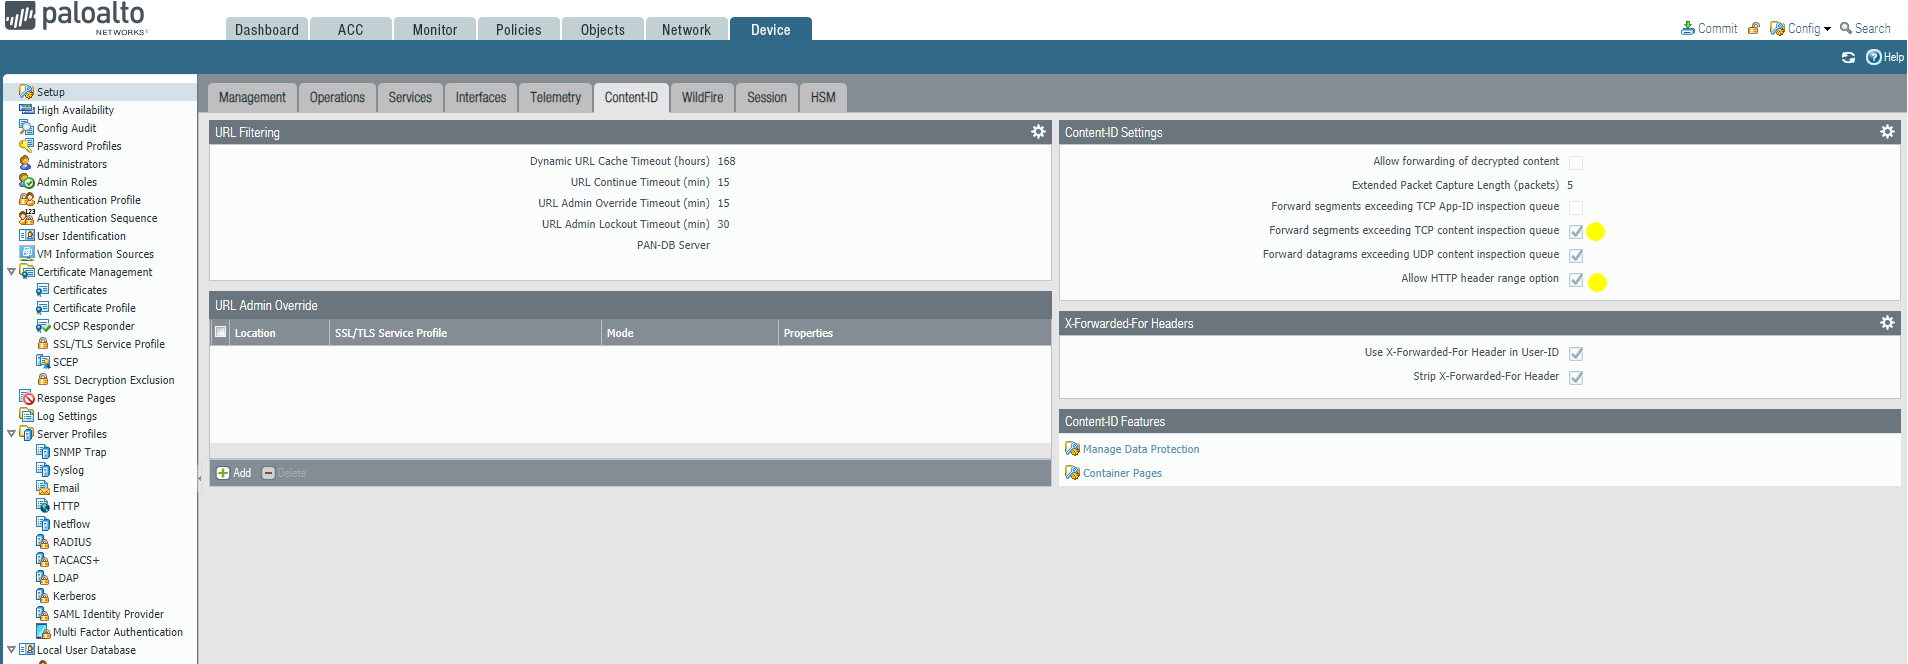Select Multi Factor Authentication tree item
This screenshot has height=664, width=1908.
coord(118,632)
